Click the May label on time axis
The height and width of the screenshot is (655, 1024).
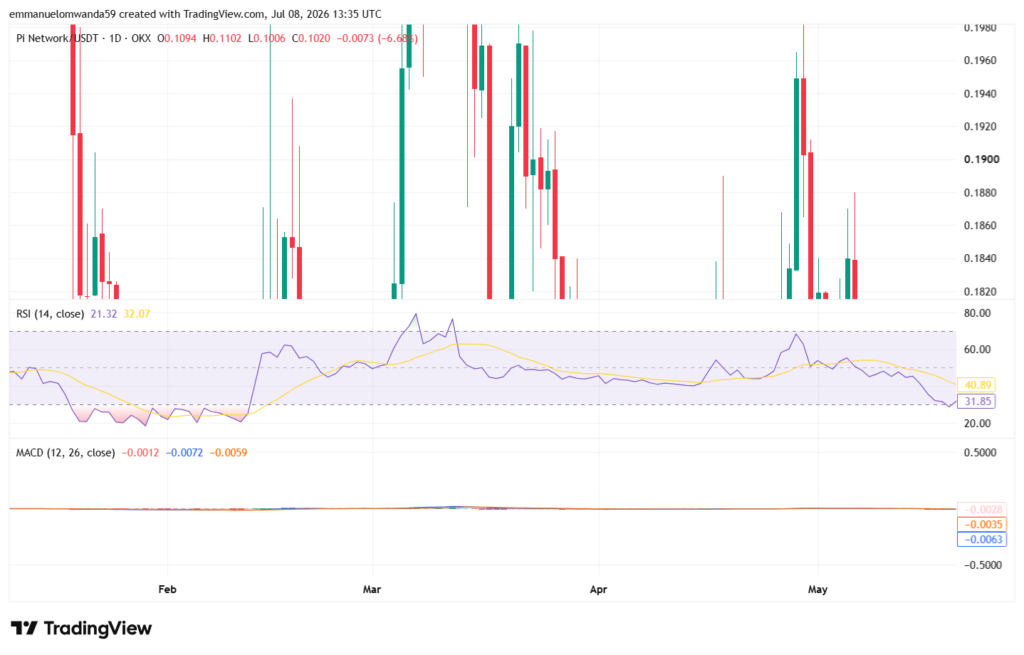[818, 589]
